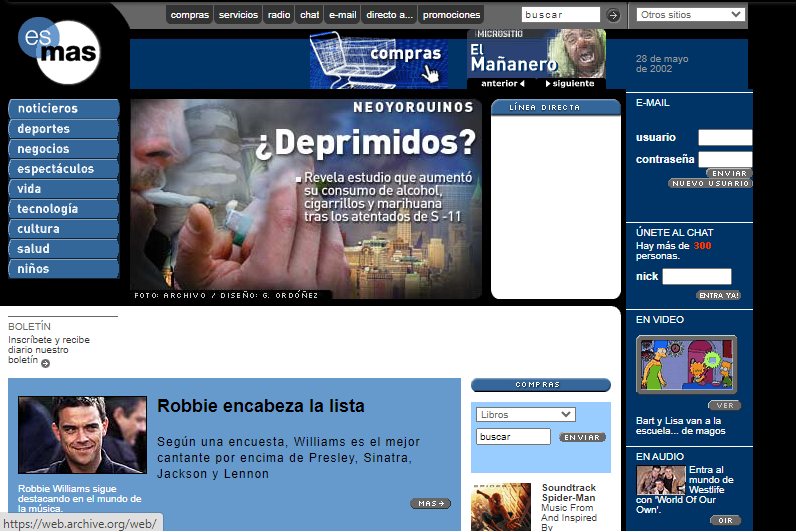This screenshot has width=796, height=531.
Task: Open the ¿Deprimidos? Neoyorquinos feature image
Action: 306,199
